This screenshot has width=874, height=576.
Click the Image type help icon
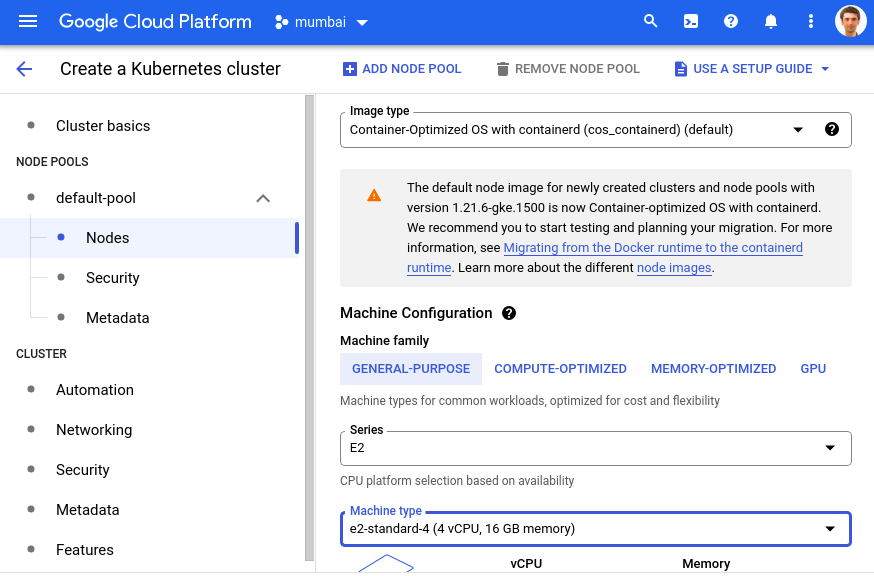tap(832, 129)
